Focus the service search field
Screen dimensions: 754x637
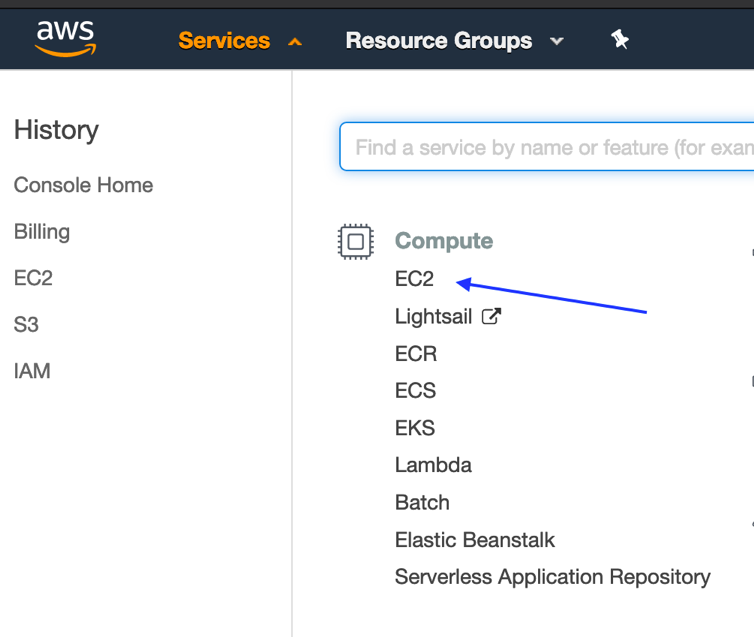click(550, 148)
